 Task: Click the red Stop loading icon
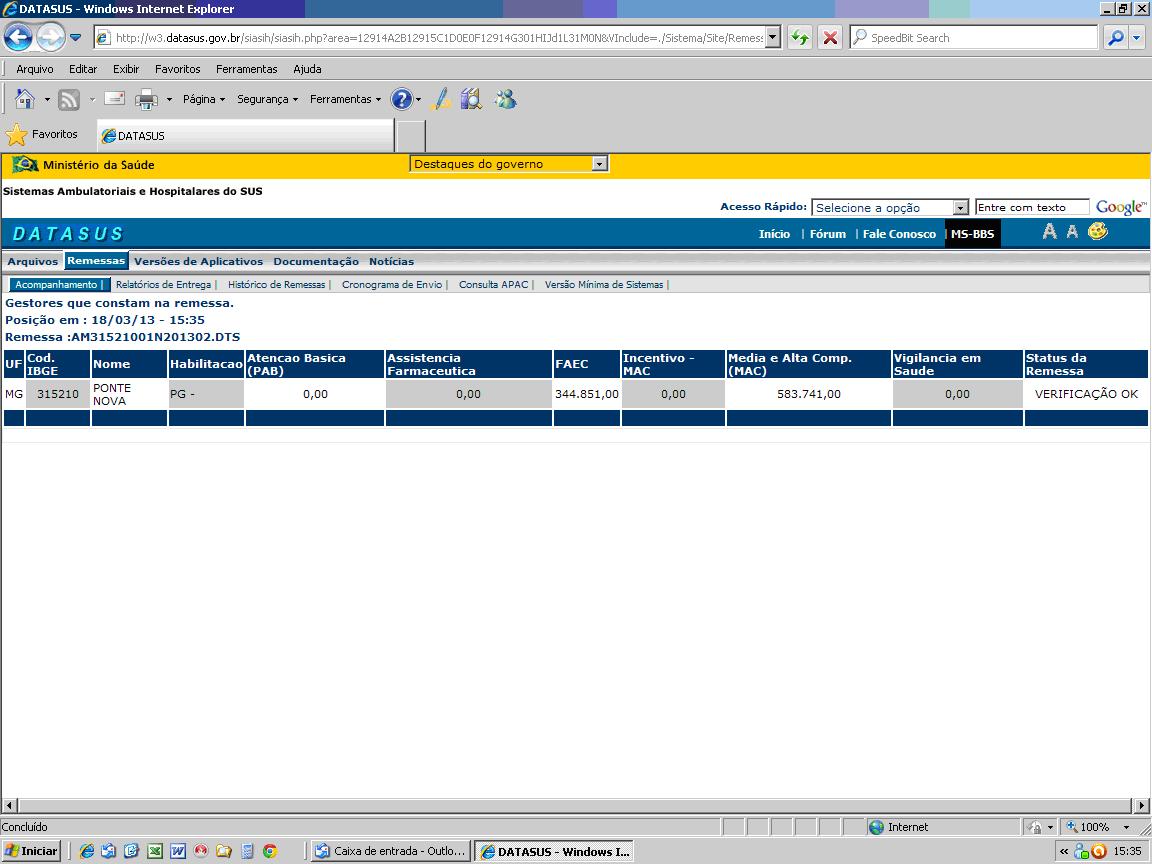tap(830, 37)
